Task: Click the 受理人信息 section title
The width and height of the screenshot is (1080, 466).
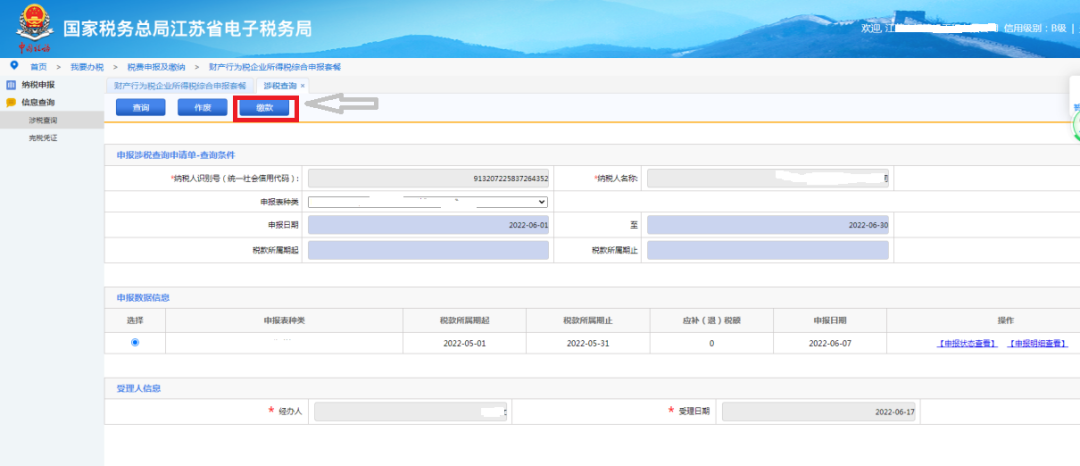Action: click(x=138, y=389)
